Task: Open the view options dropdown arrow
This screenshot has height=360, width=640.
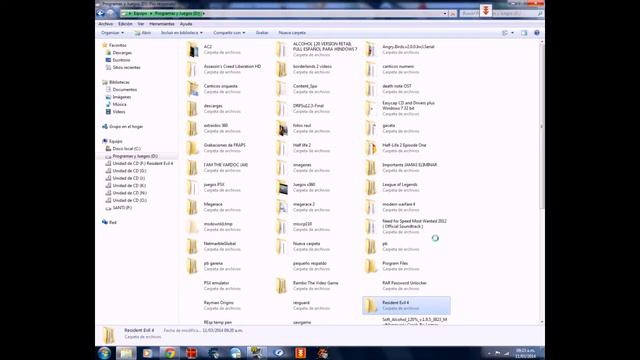Action: click(512, 33)
